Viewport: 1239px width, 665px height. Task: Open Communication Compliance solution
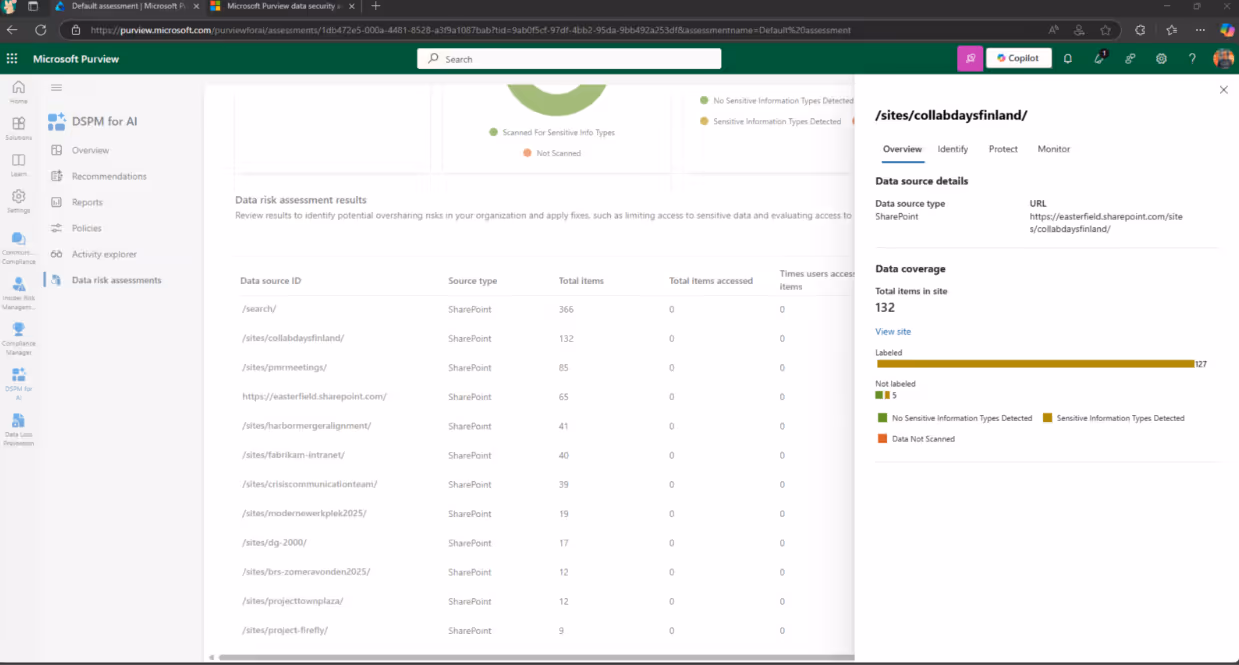pos(18,248)
